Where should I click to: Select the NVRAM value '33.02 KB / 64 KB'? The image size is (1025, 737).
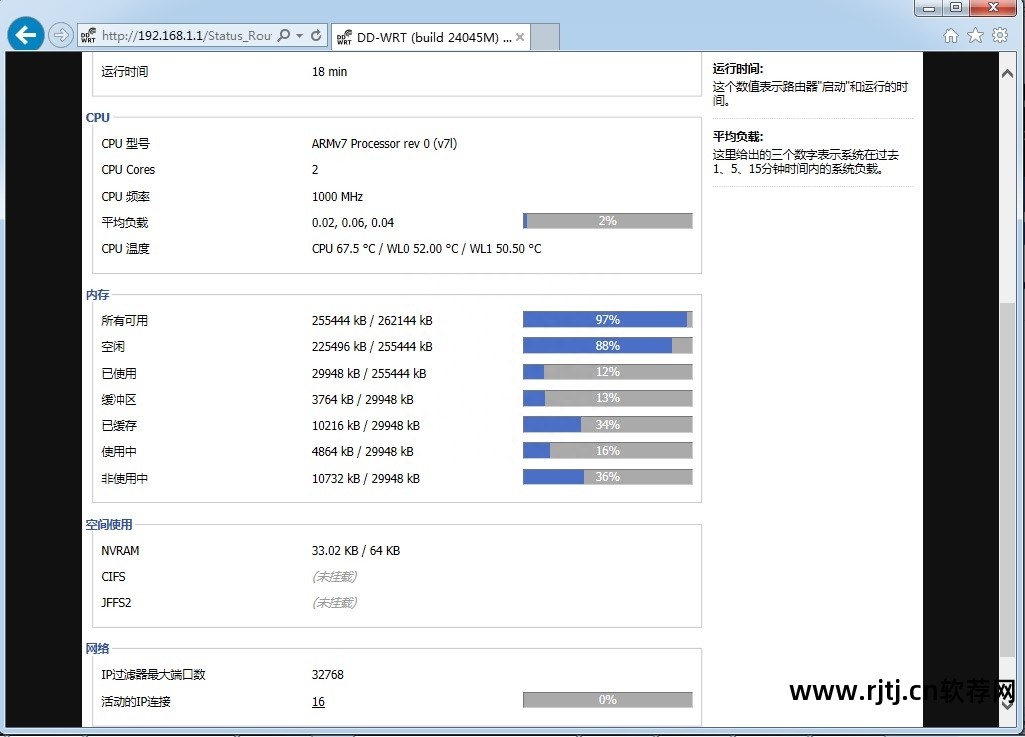tap(356, 551)
